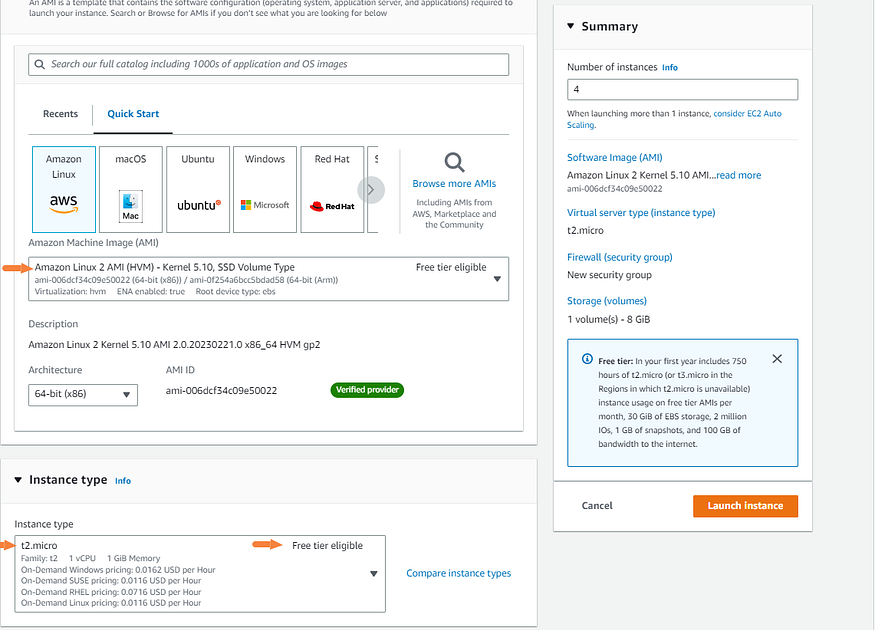Select the Ubuntu AMI tile
875x630 pixels.
[198, 189]
